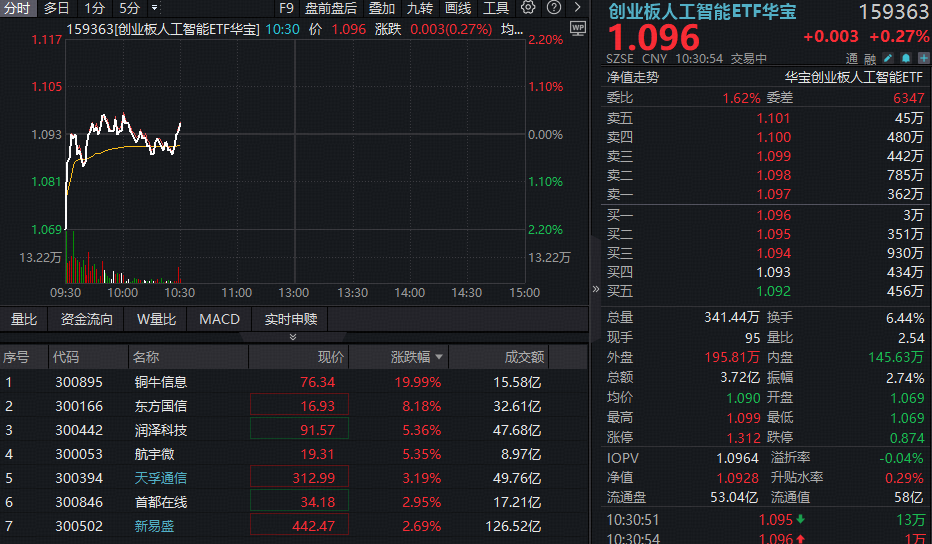Click the pencil edit note icon
This screenshot has height=544, width=932.
click(888, 58)
